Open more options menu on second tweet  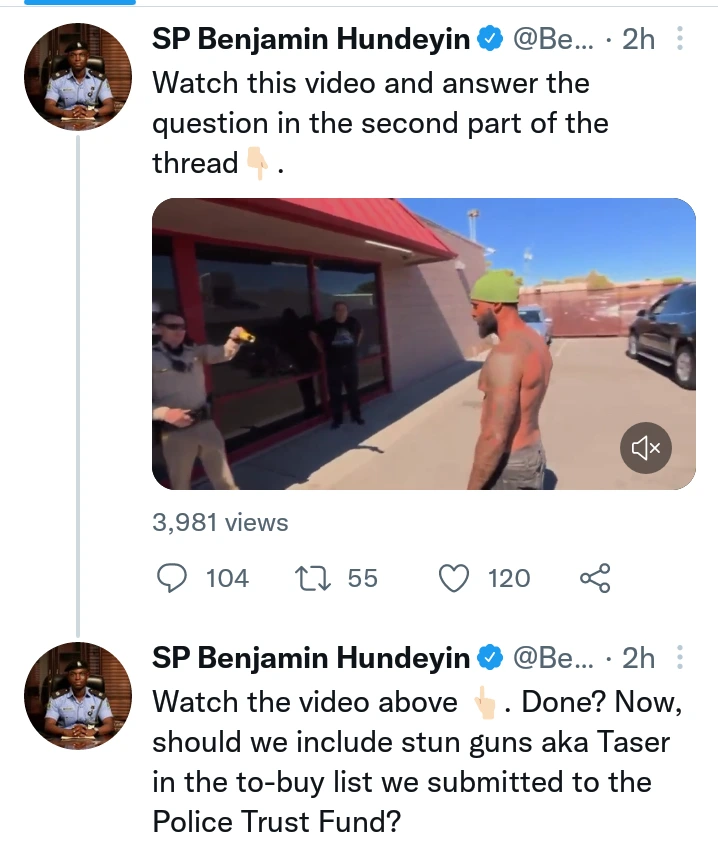(x=680, y=657)
